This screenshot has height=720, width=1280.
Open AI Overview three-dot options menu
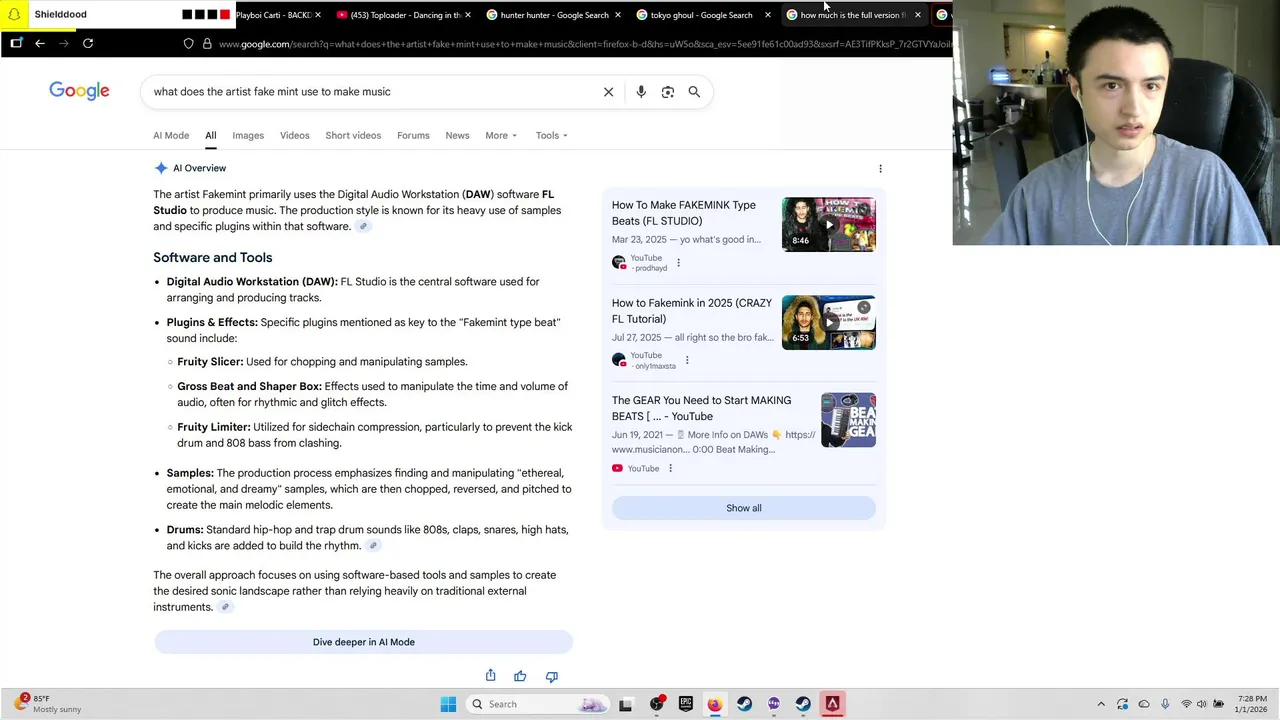click(880, 169)
